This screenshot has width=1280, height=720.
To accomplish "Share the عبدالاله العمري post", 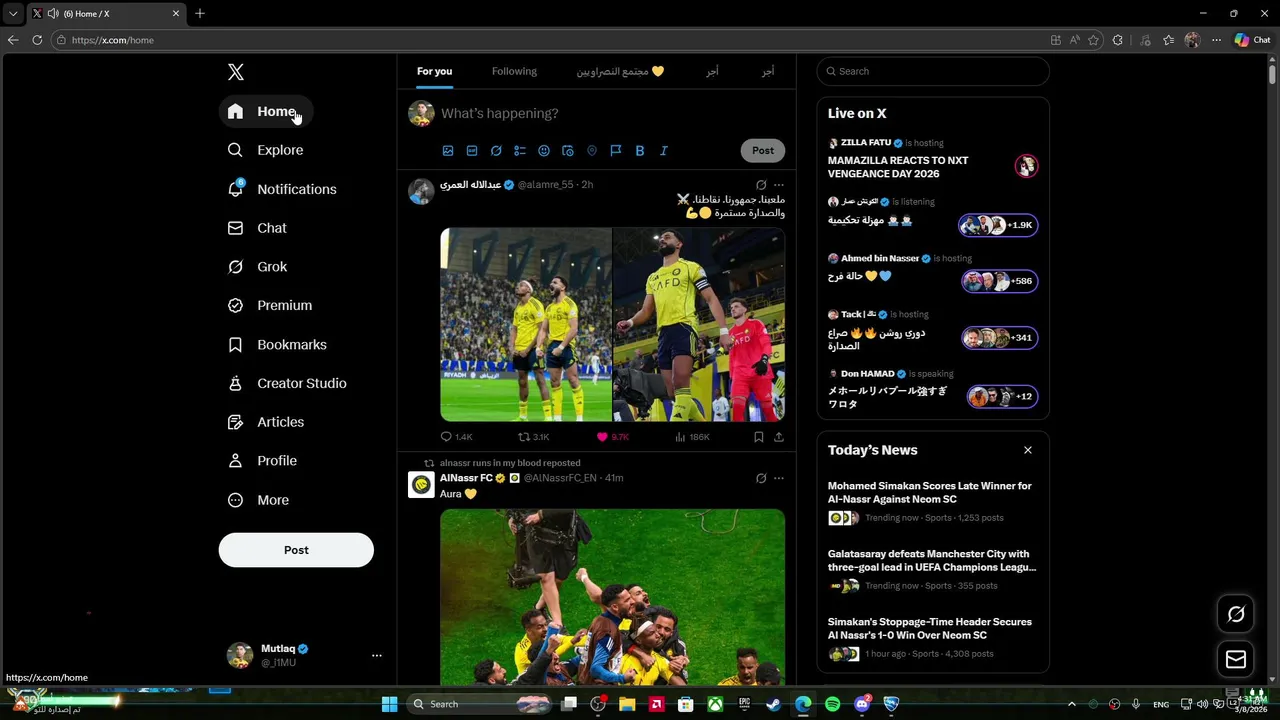I will [x=779, y=437].
